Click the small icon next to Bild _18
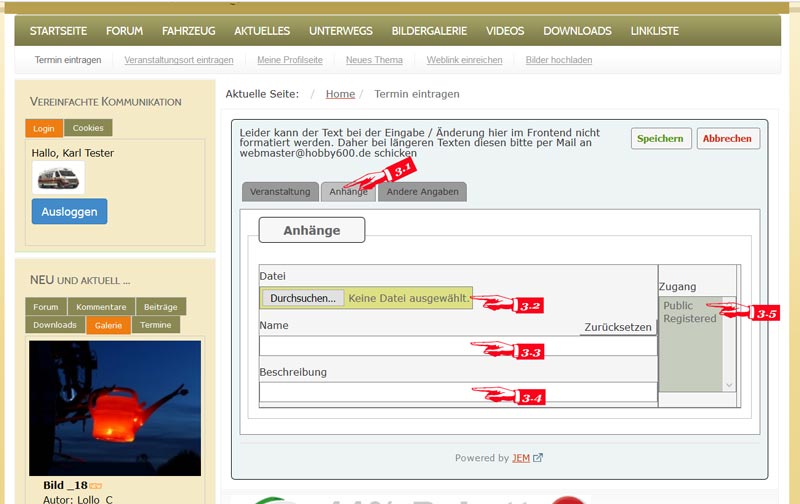 [x=96, y=486]
